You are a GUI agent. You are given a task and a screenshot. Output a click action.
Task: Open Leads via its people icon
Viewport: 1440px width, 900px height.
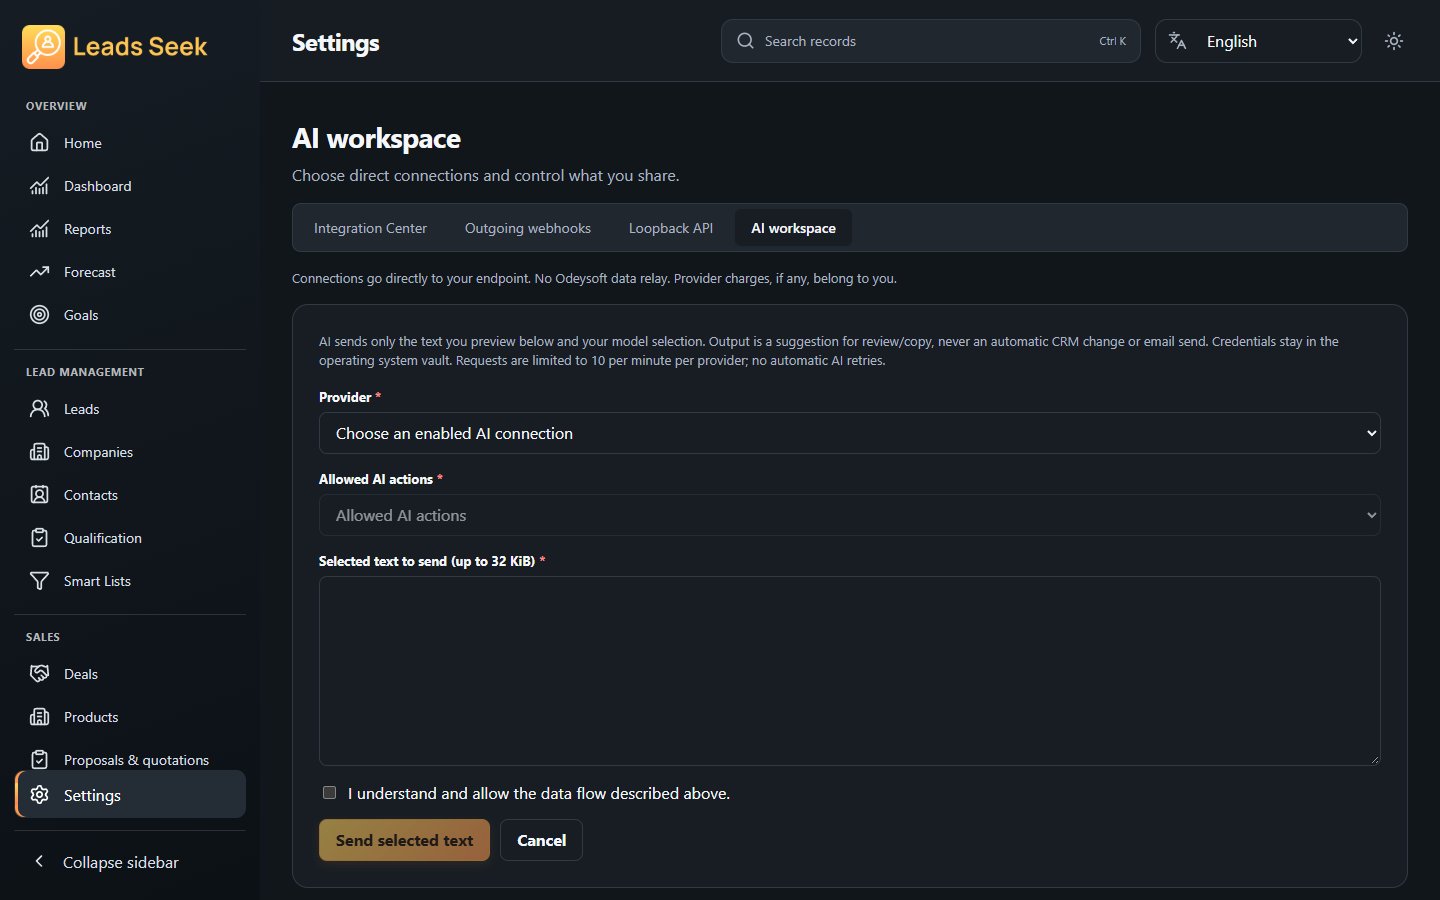(x=39, y=409)
